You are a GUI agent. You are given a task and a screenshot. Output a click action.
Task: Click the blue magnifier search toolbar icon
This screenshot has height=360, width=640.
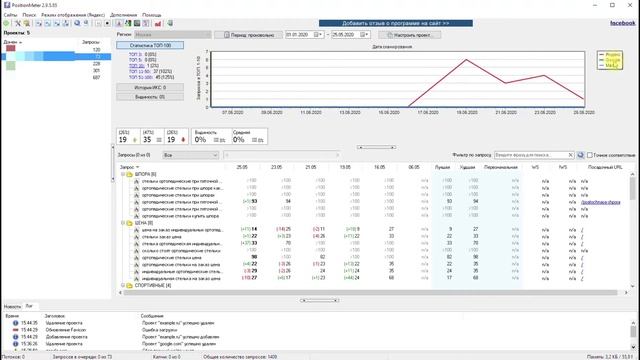point(77,24)
